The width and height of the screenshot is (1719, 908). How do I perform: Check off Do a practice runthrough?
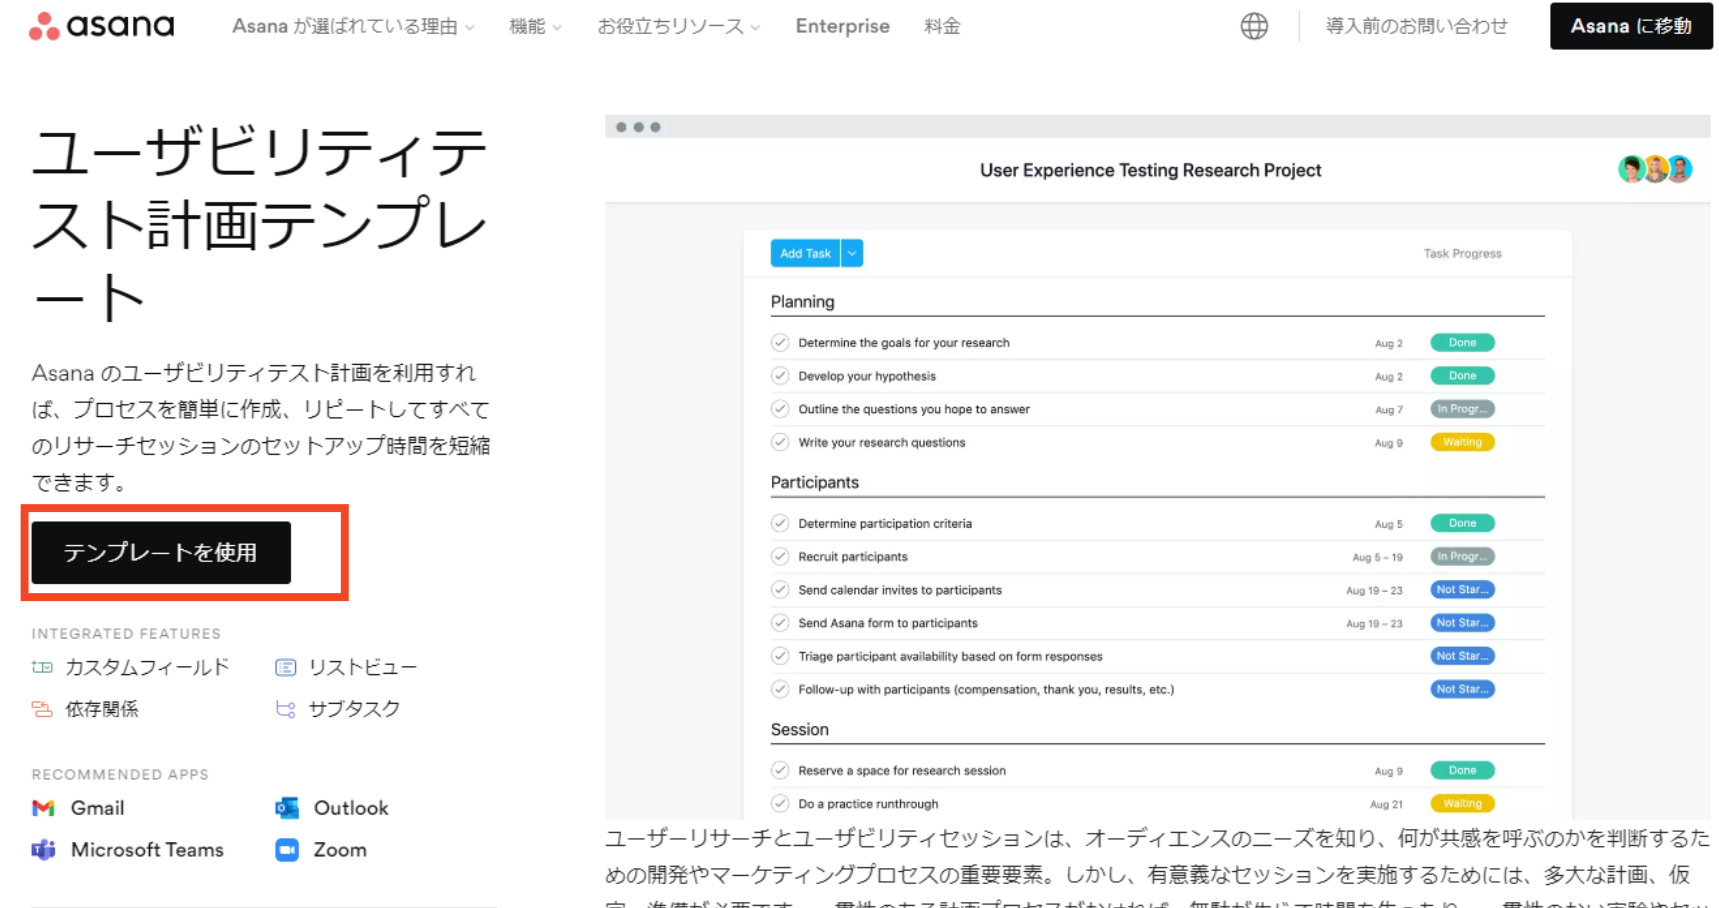tap(780, 803)
